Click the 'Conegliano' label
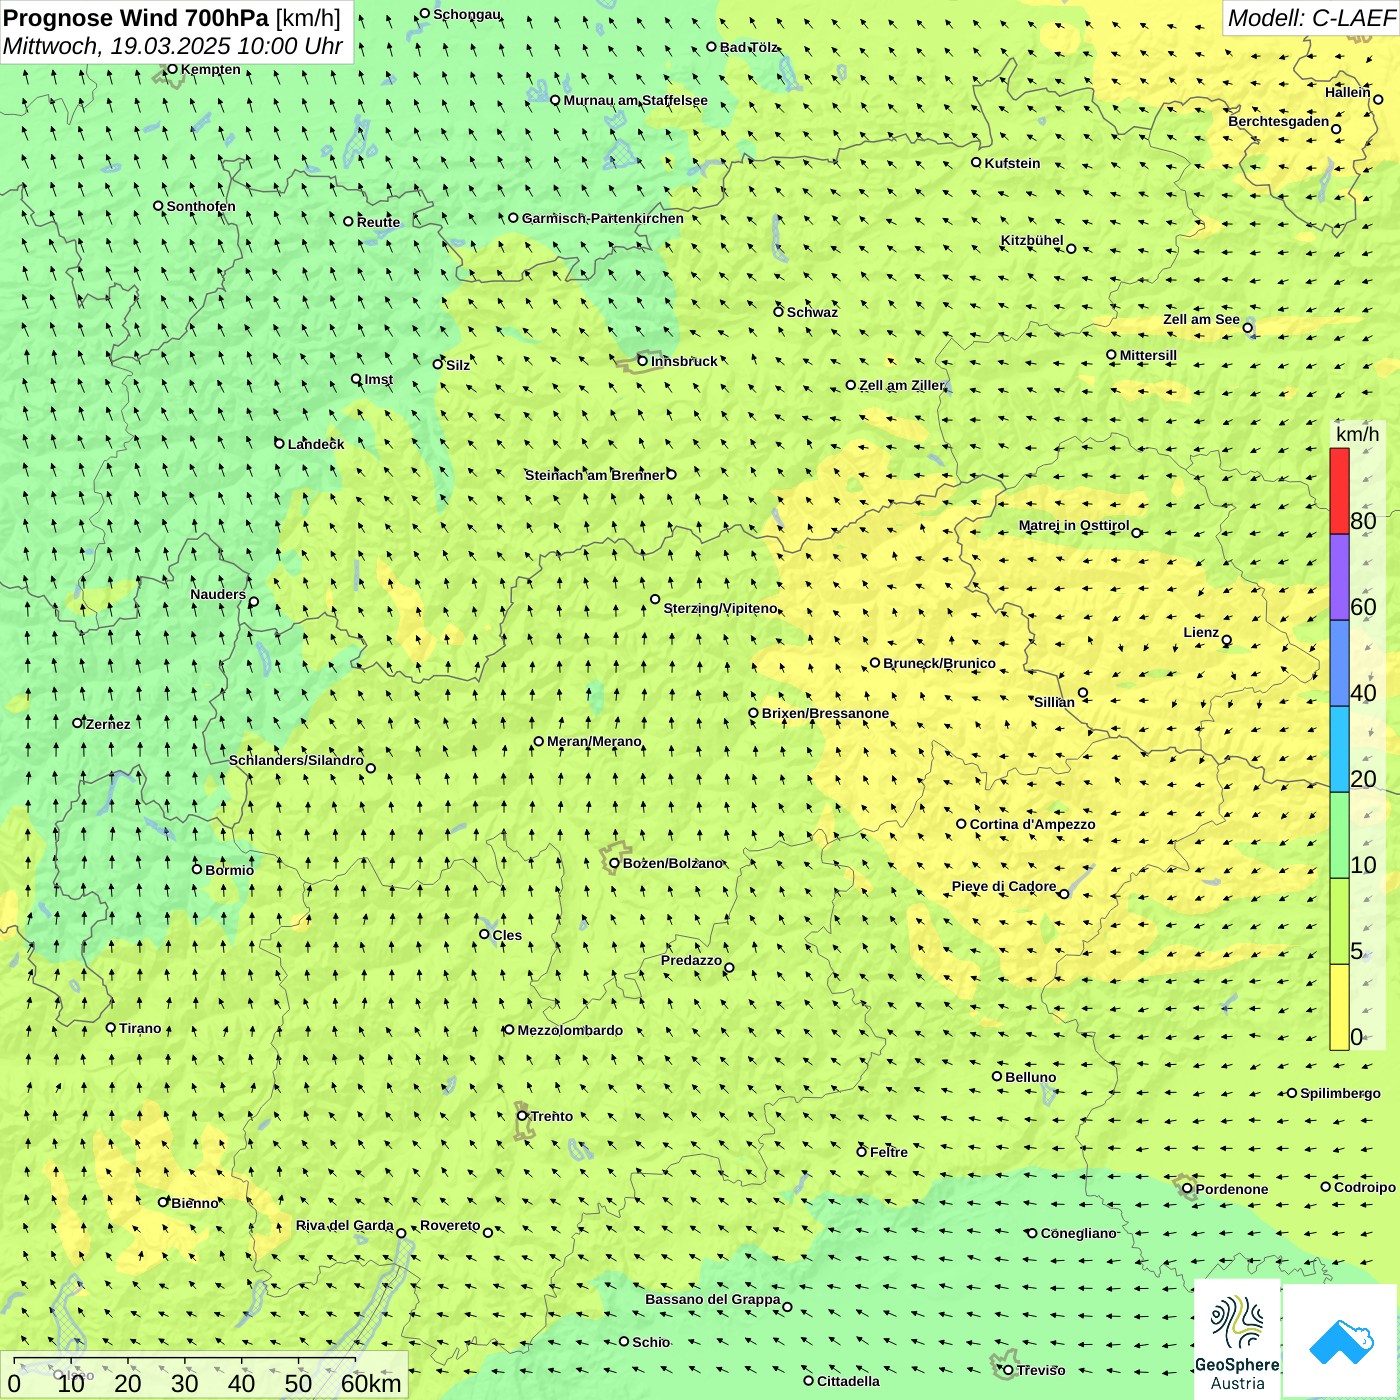1400x1400 pixels. (1078, 1233)
